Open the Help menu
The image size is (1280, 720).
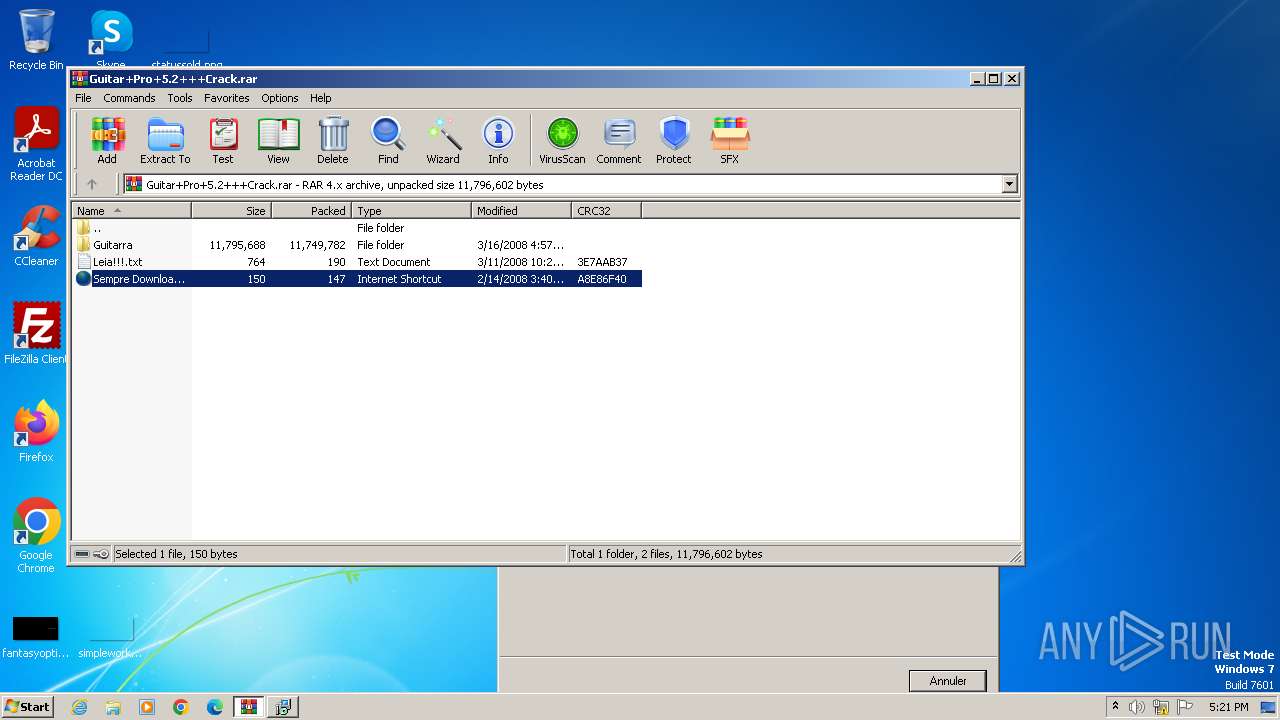320,98
